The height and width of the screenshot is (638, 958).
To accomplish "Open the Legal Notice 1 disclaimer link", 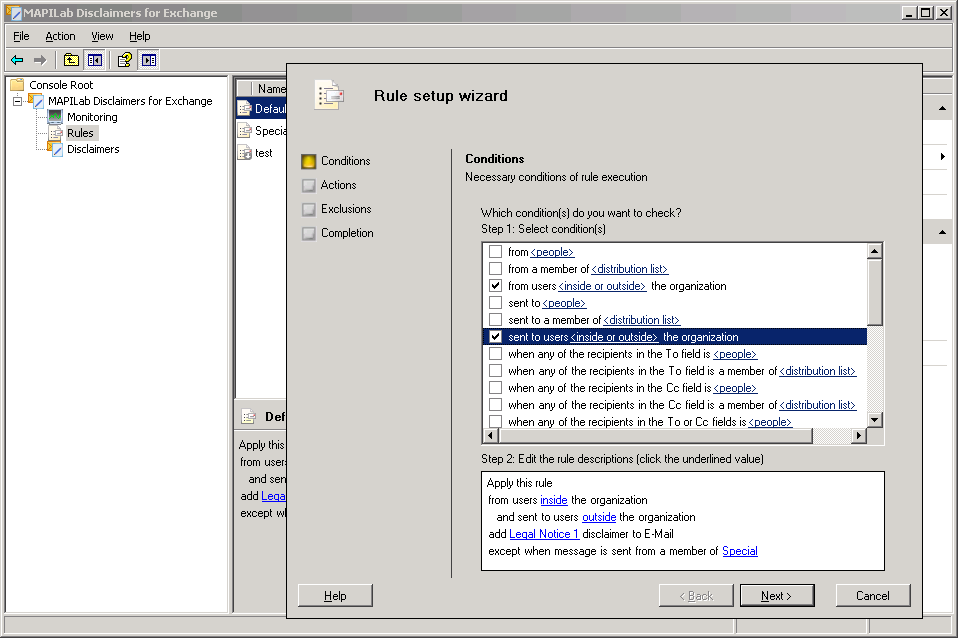I will coord(544,534).
